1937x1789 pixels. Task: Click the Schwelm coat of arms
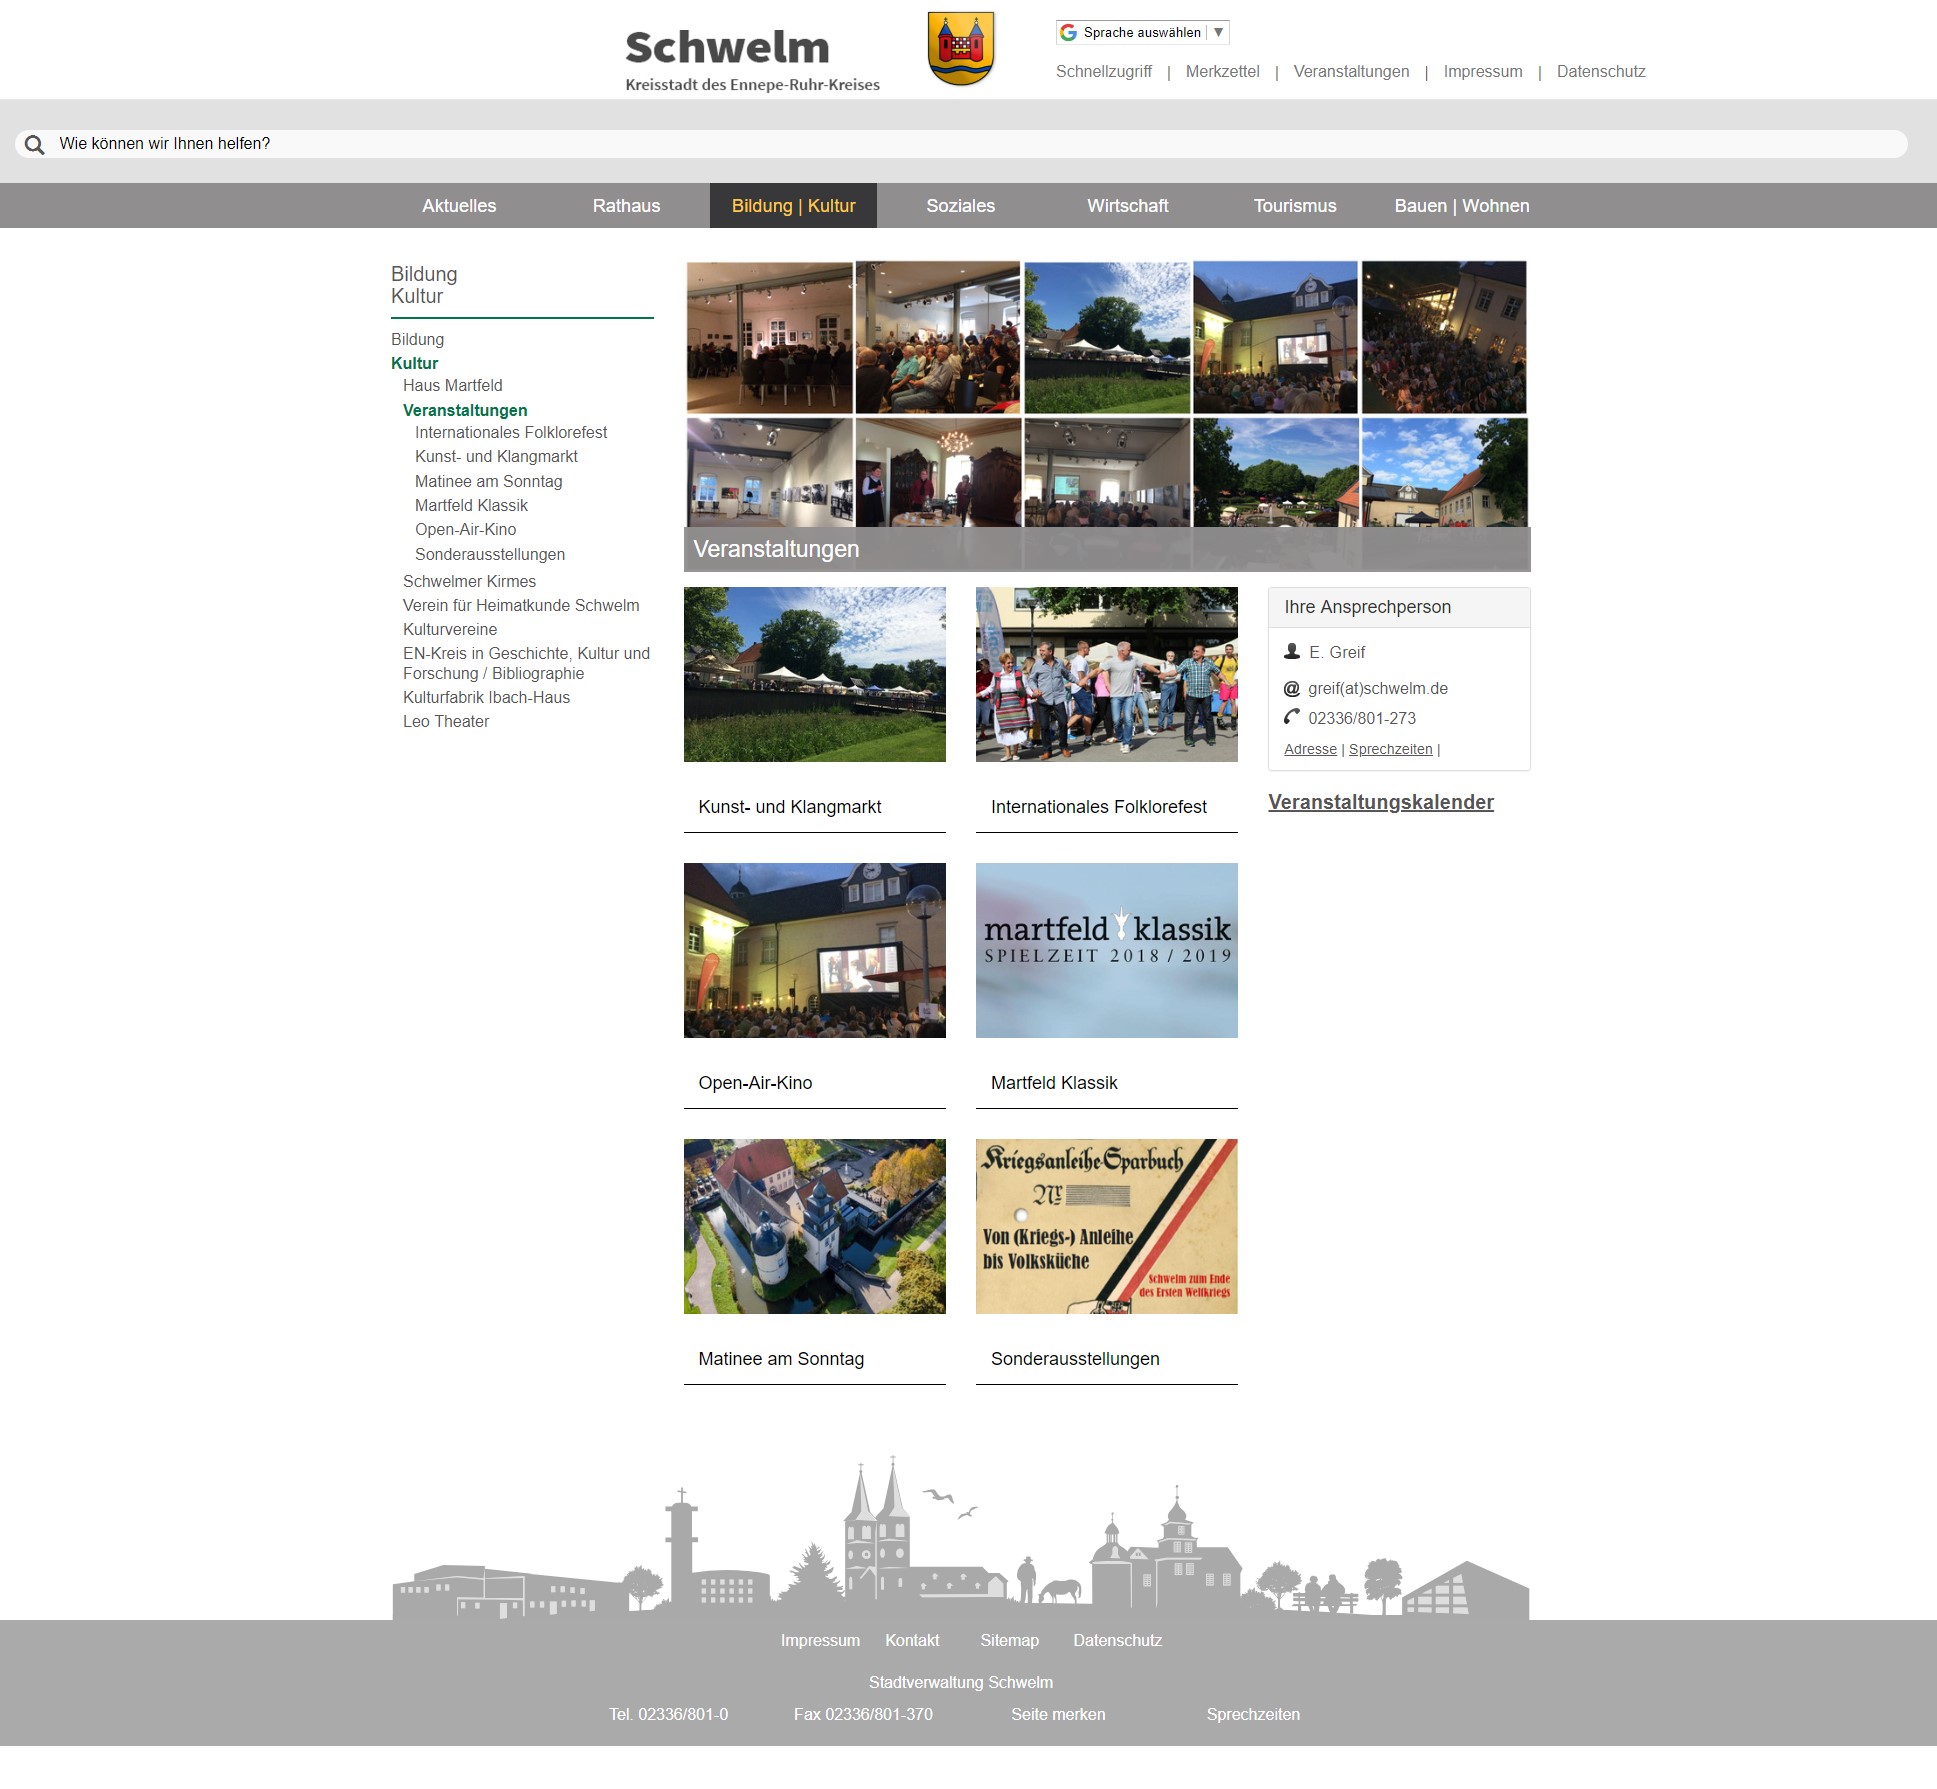[960, 48]
